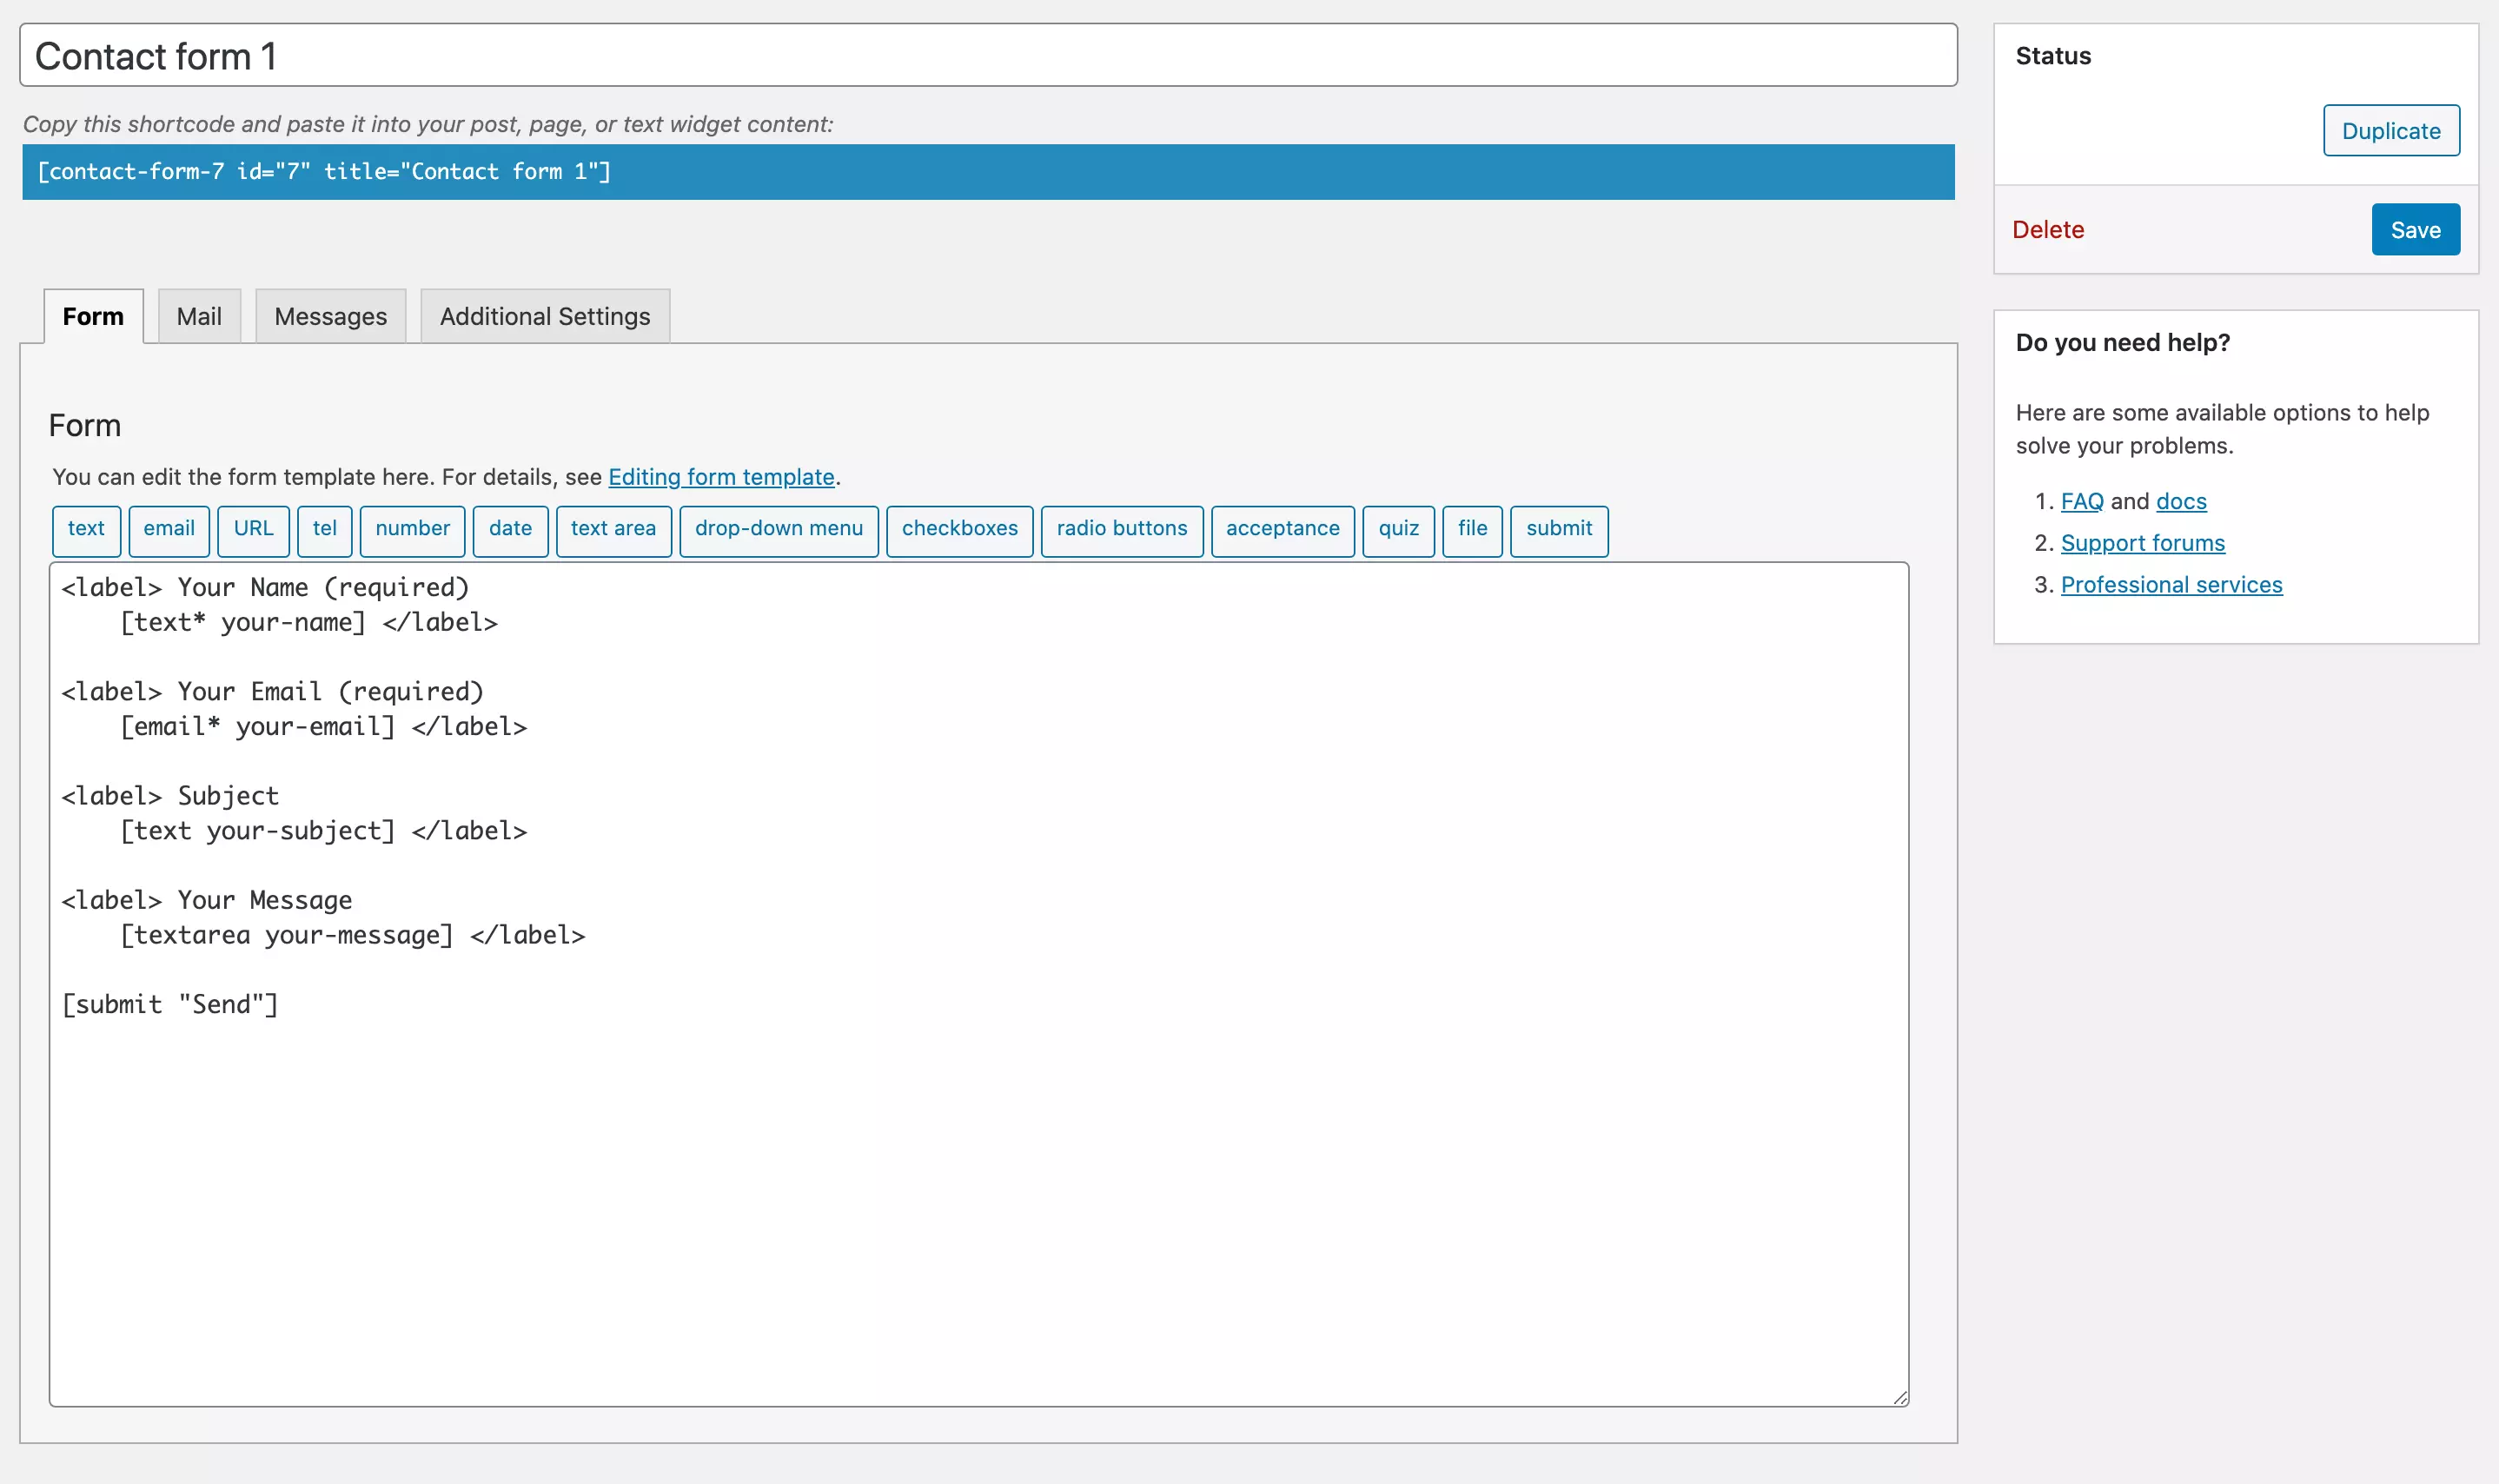This screenshot has width=2499, height=1484.
Task: Select the radio buttons tag button
Action: pyautogui.click(x=1122, y=528)
